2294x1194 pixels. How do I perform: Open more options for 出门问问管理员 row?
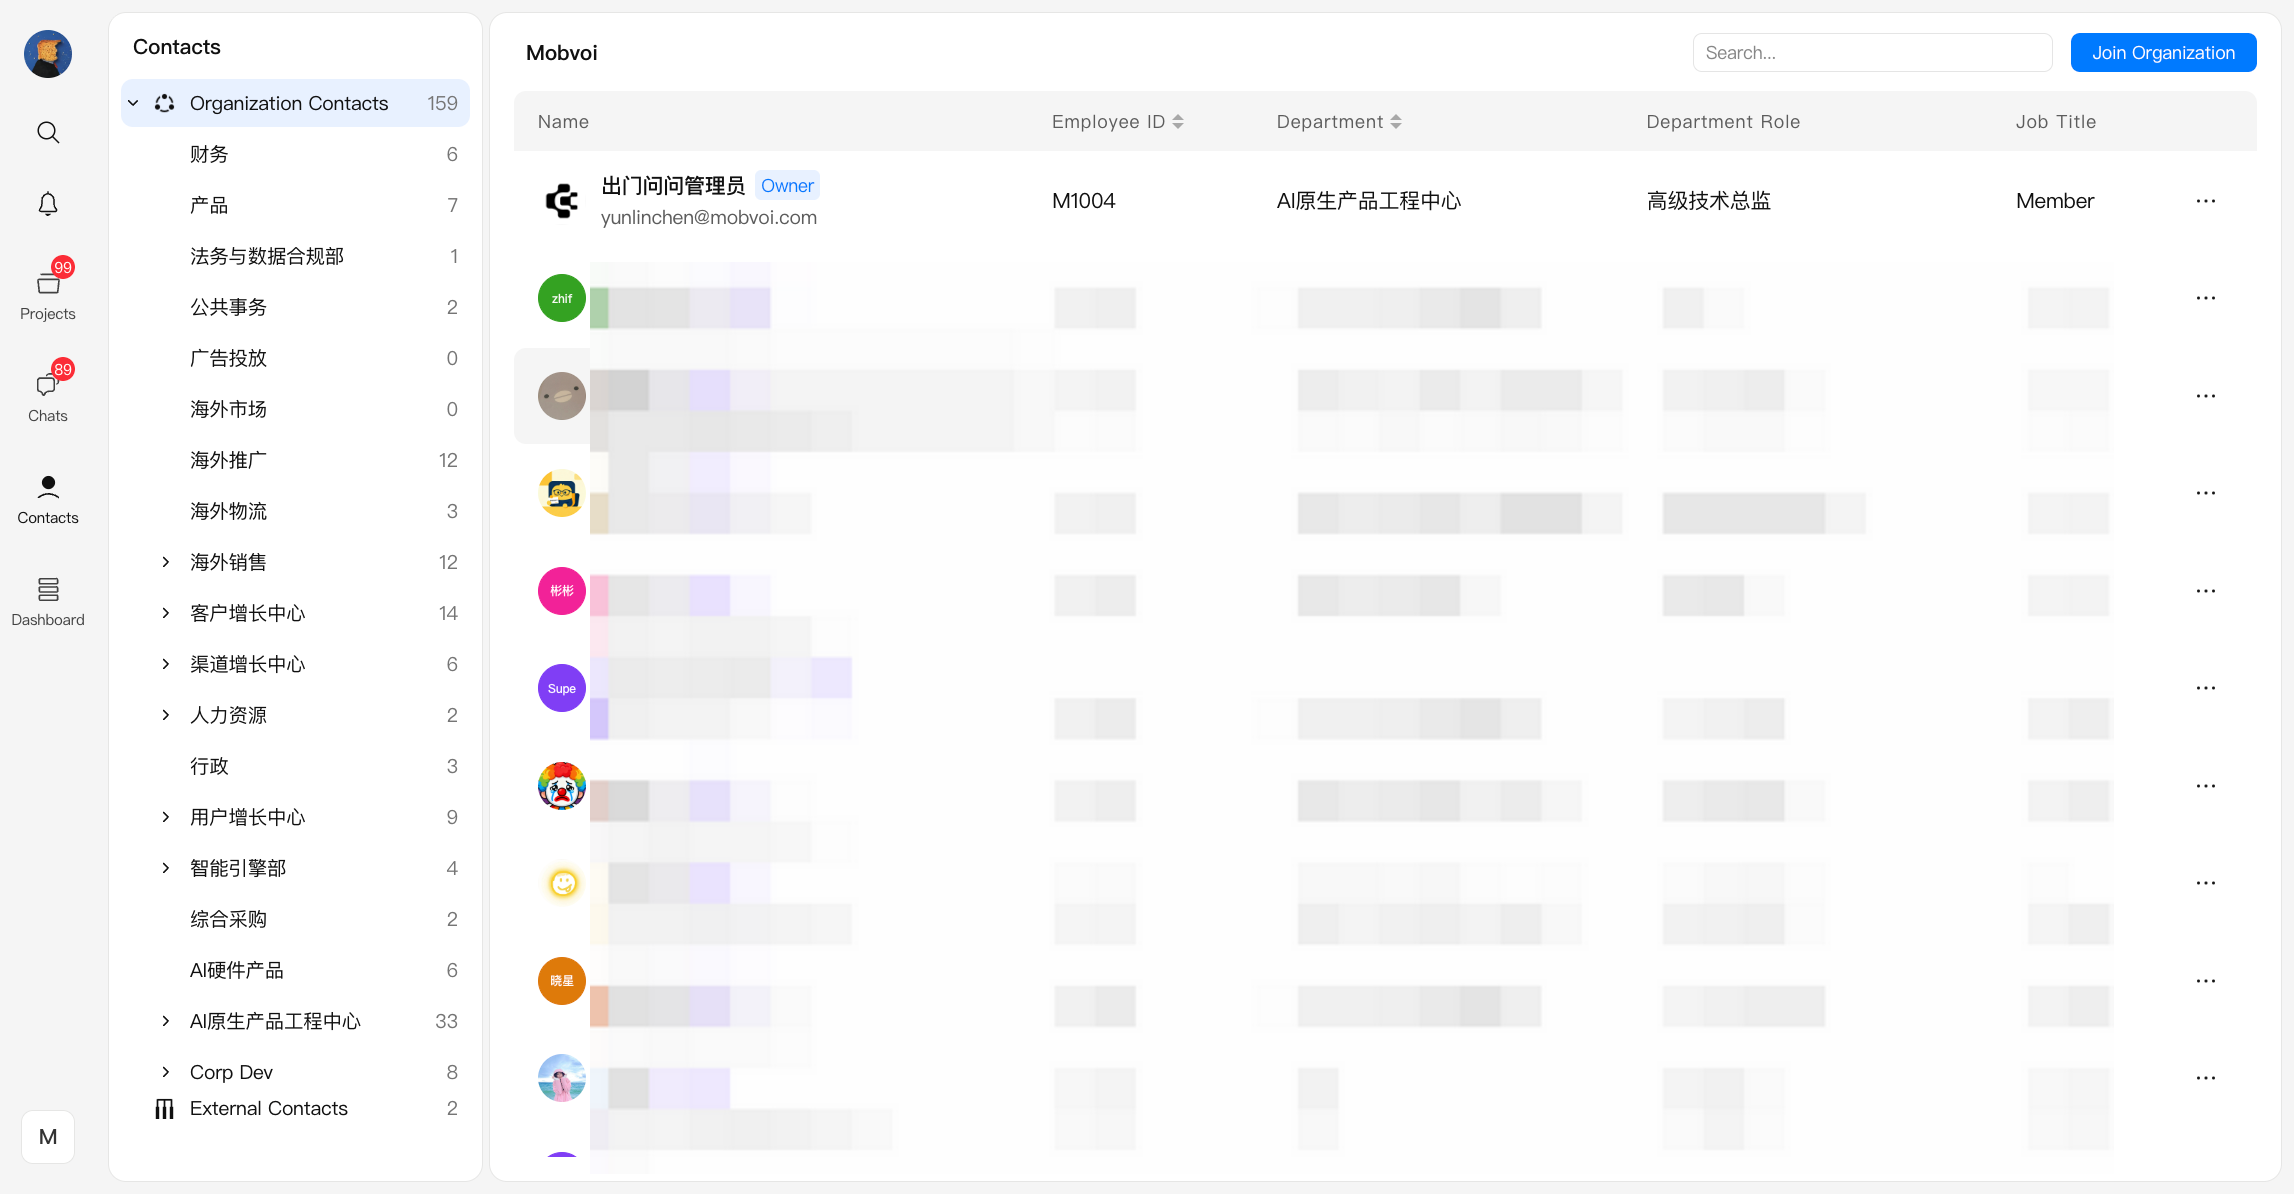click(x=2206, y=201)
